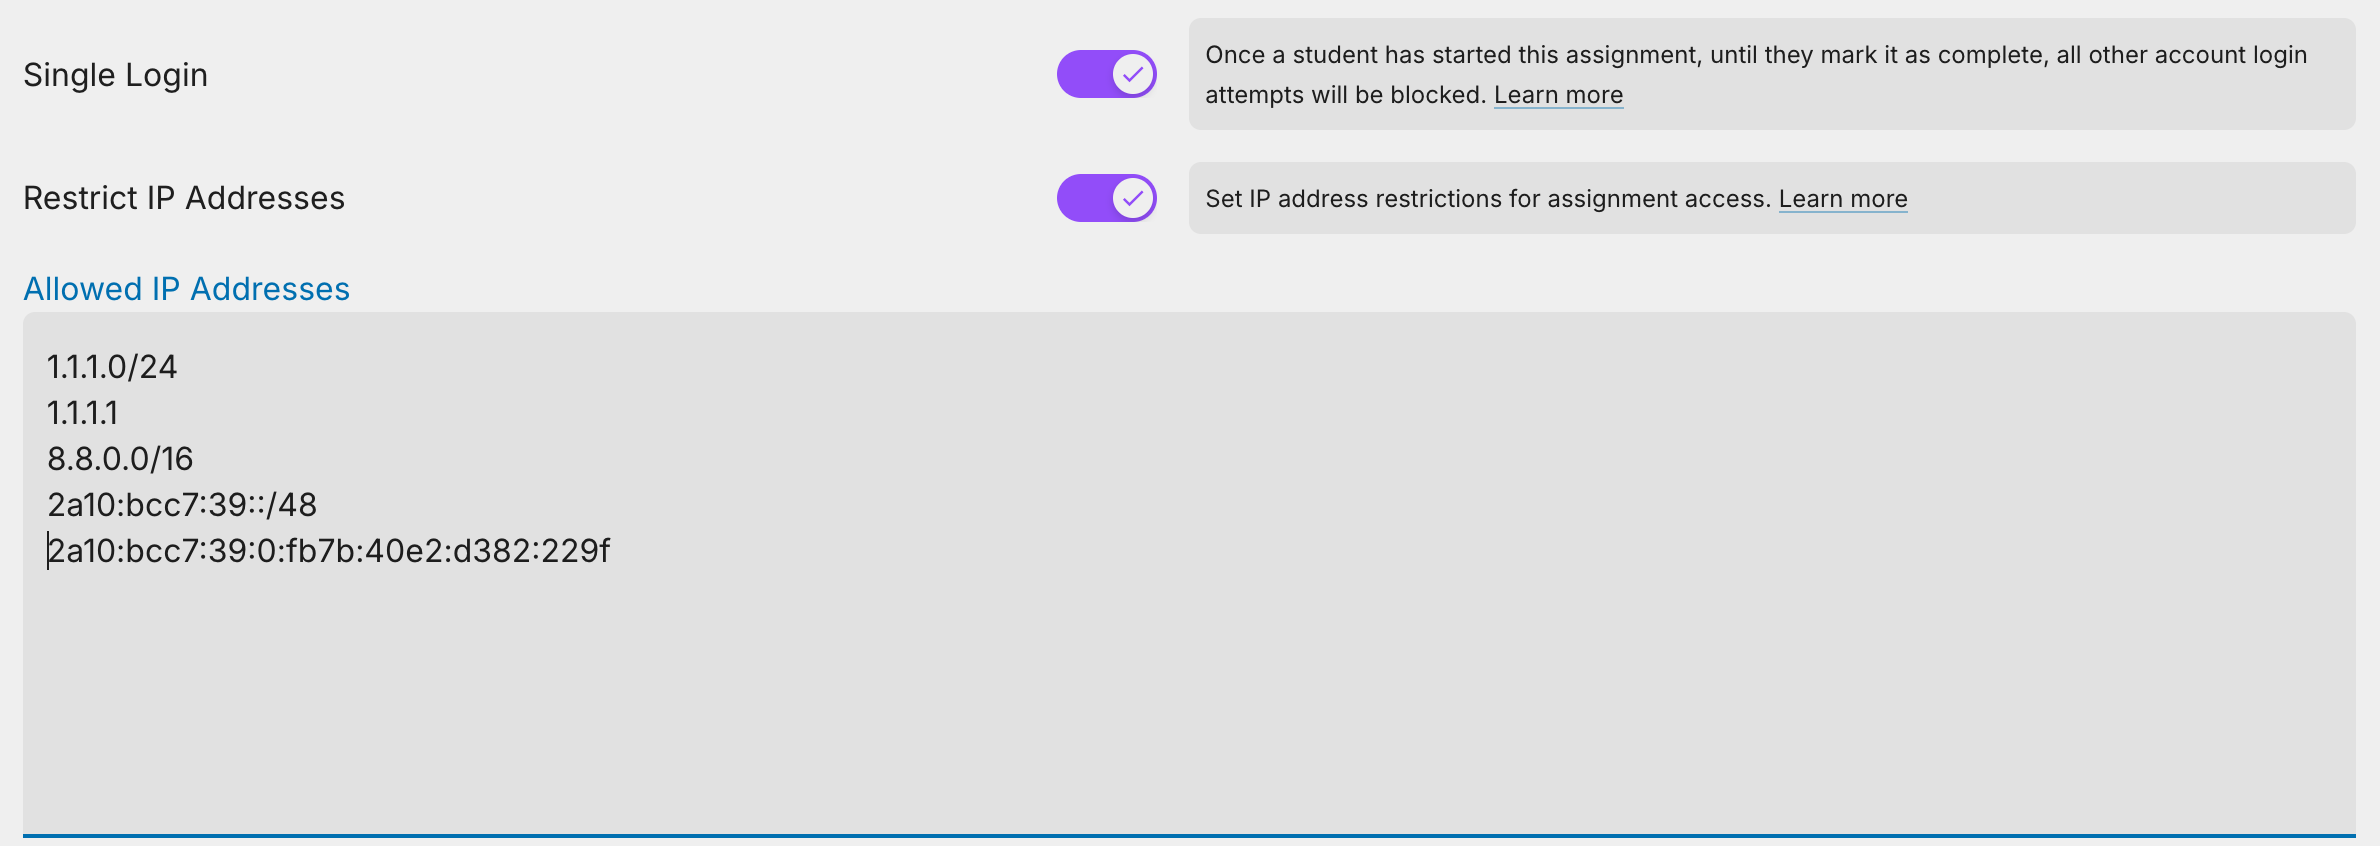
Task: Toggle Single Login off then verify state
Action: coord(1106,73)
